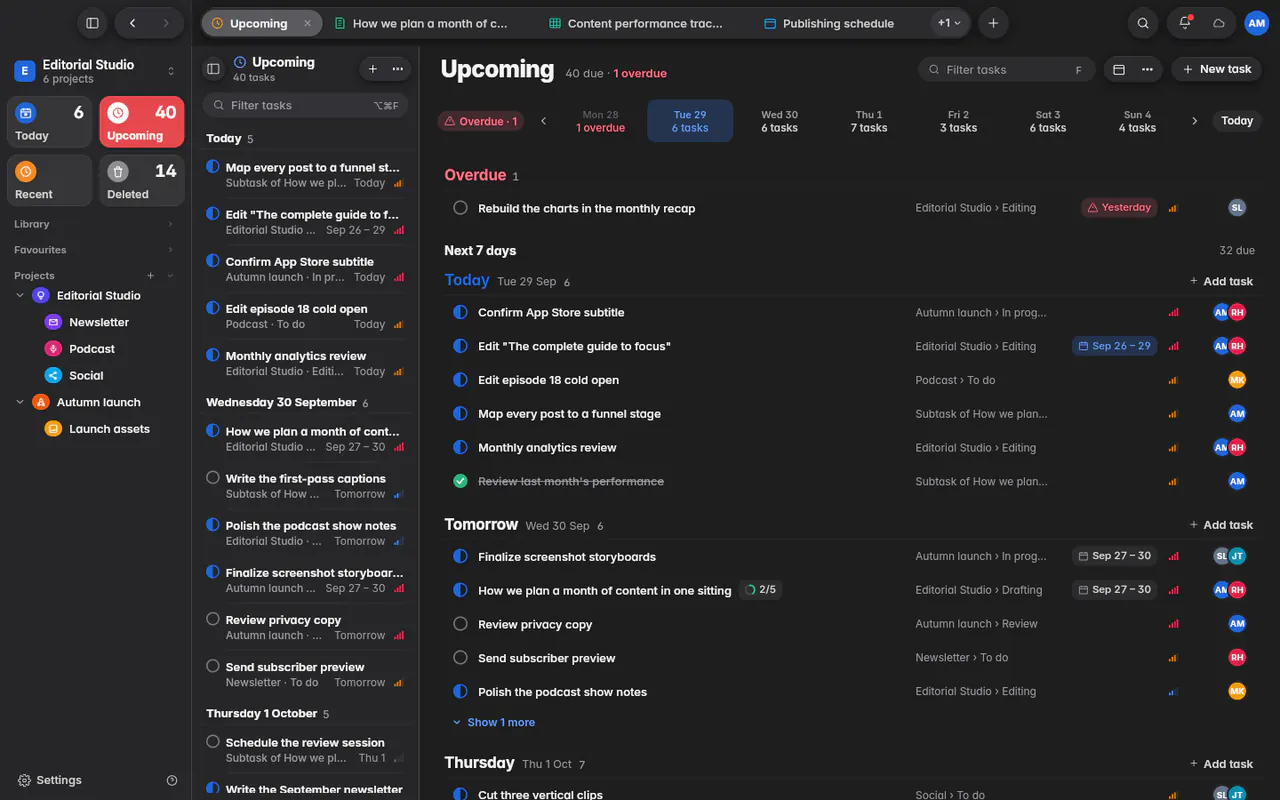Mark Rebuild the charts task complete
Screen dimensions: 1280x800
[460, 208]
